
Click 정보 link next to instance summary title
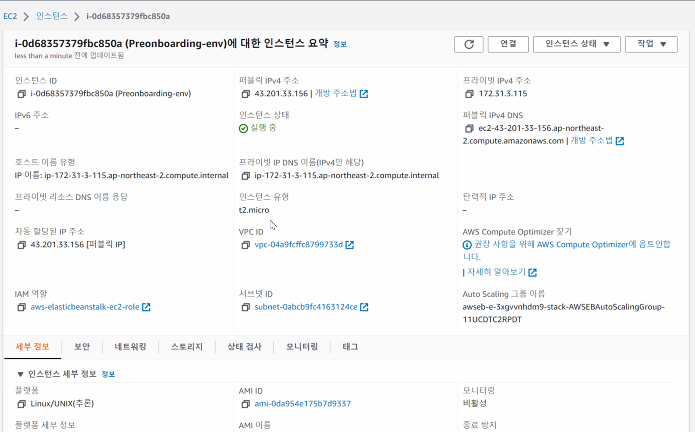[x=340, y=44]
